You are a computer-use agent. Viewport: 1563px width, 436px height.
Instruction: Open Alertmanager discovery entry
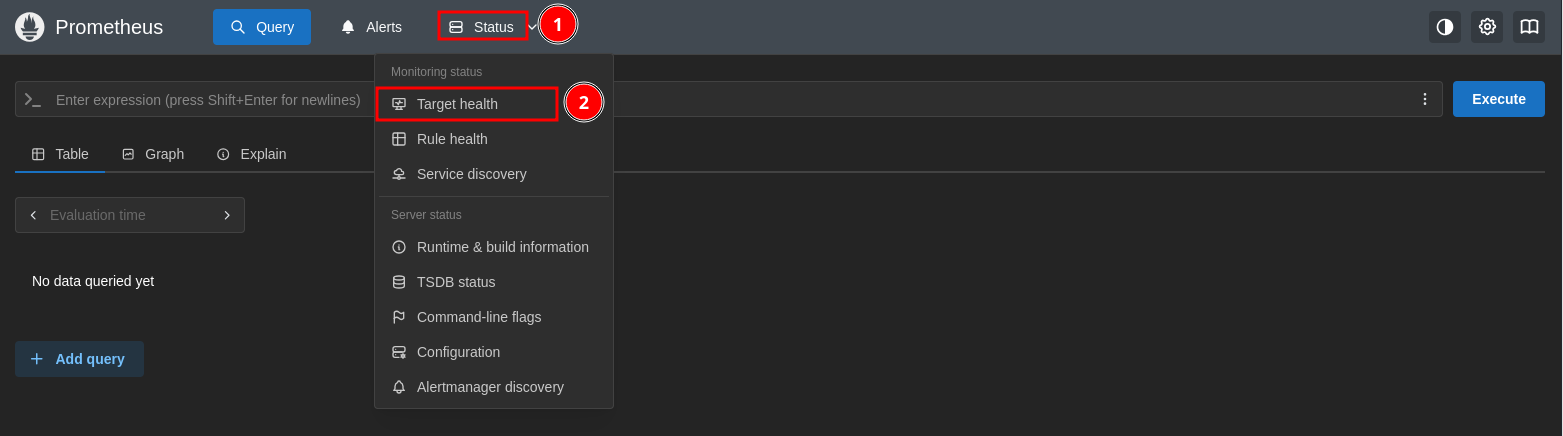490,387
